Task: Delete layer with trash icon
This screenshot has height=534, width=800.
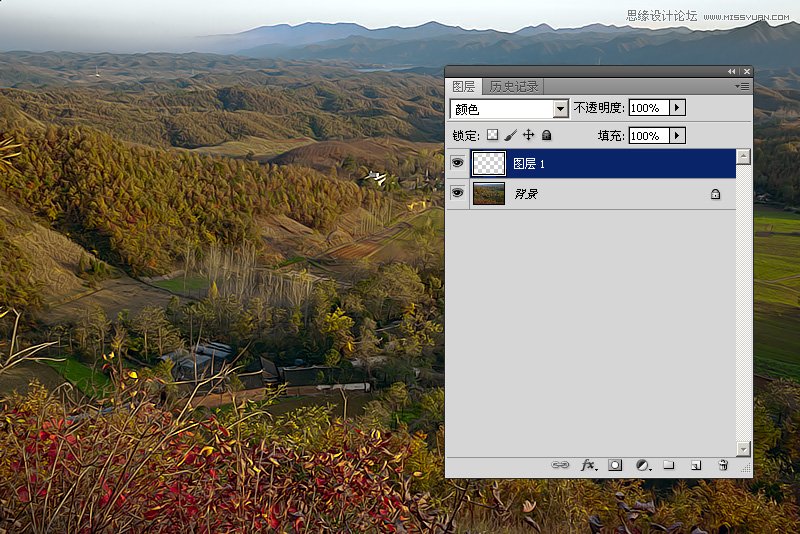Action: point(723,465)
